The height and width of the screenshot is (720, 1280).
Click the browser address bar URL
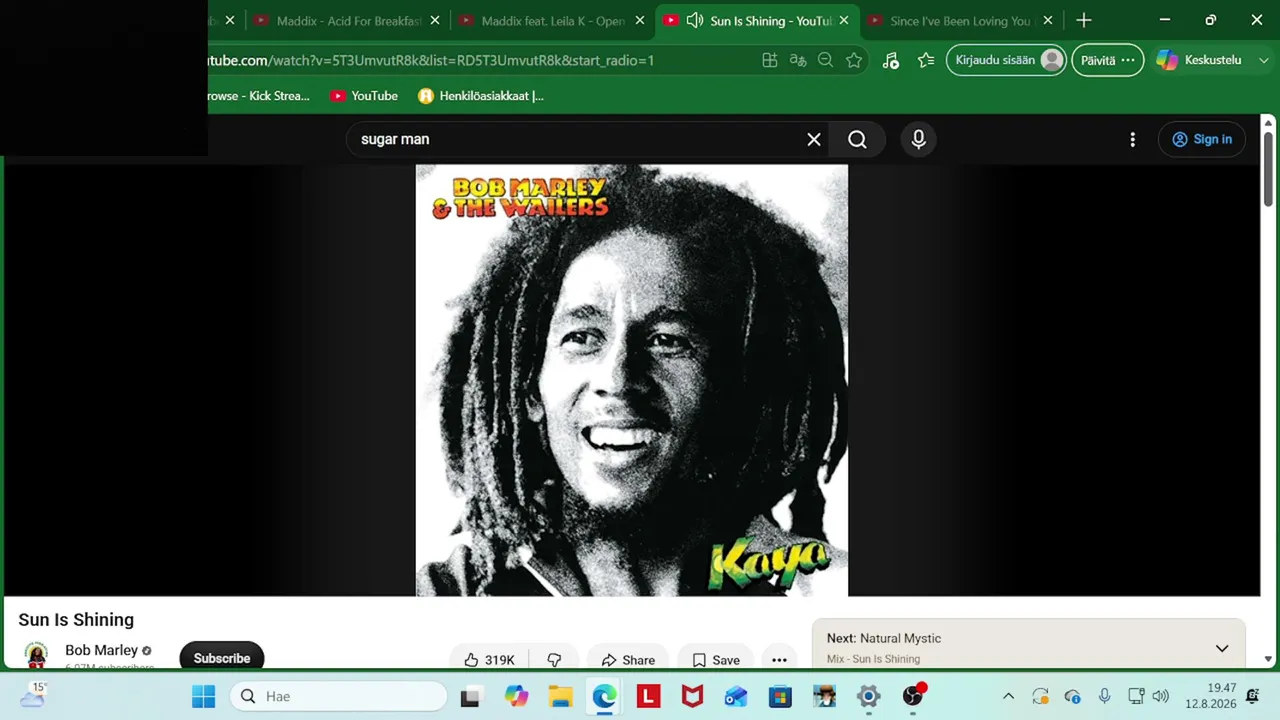coord(430,61)
